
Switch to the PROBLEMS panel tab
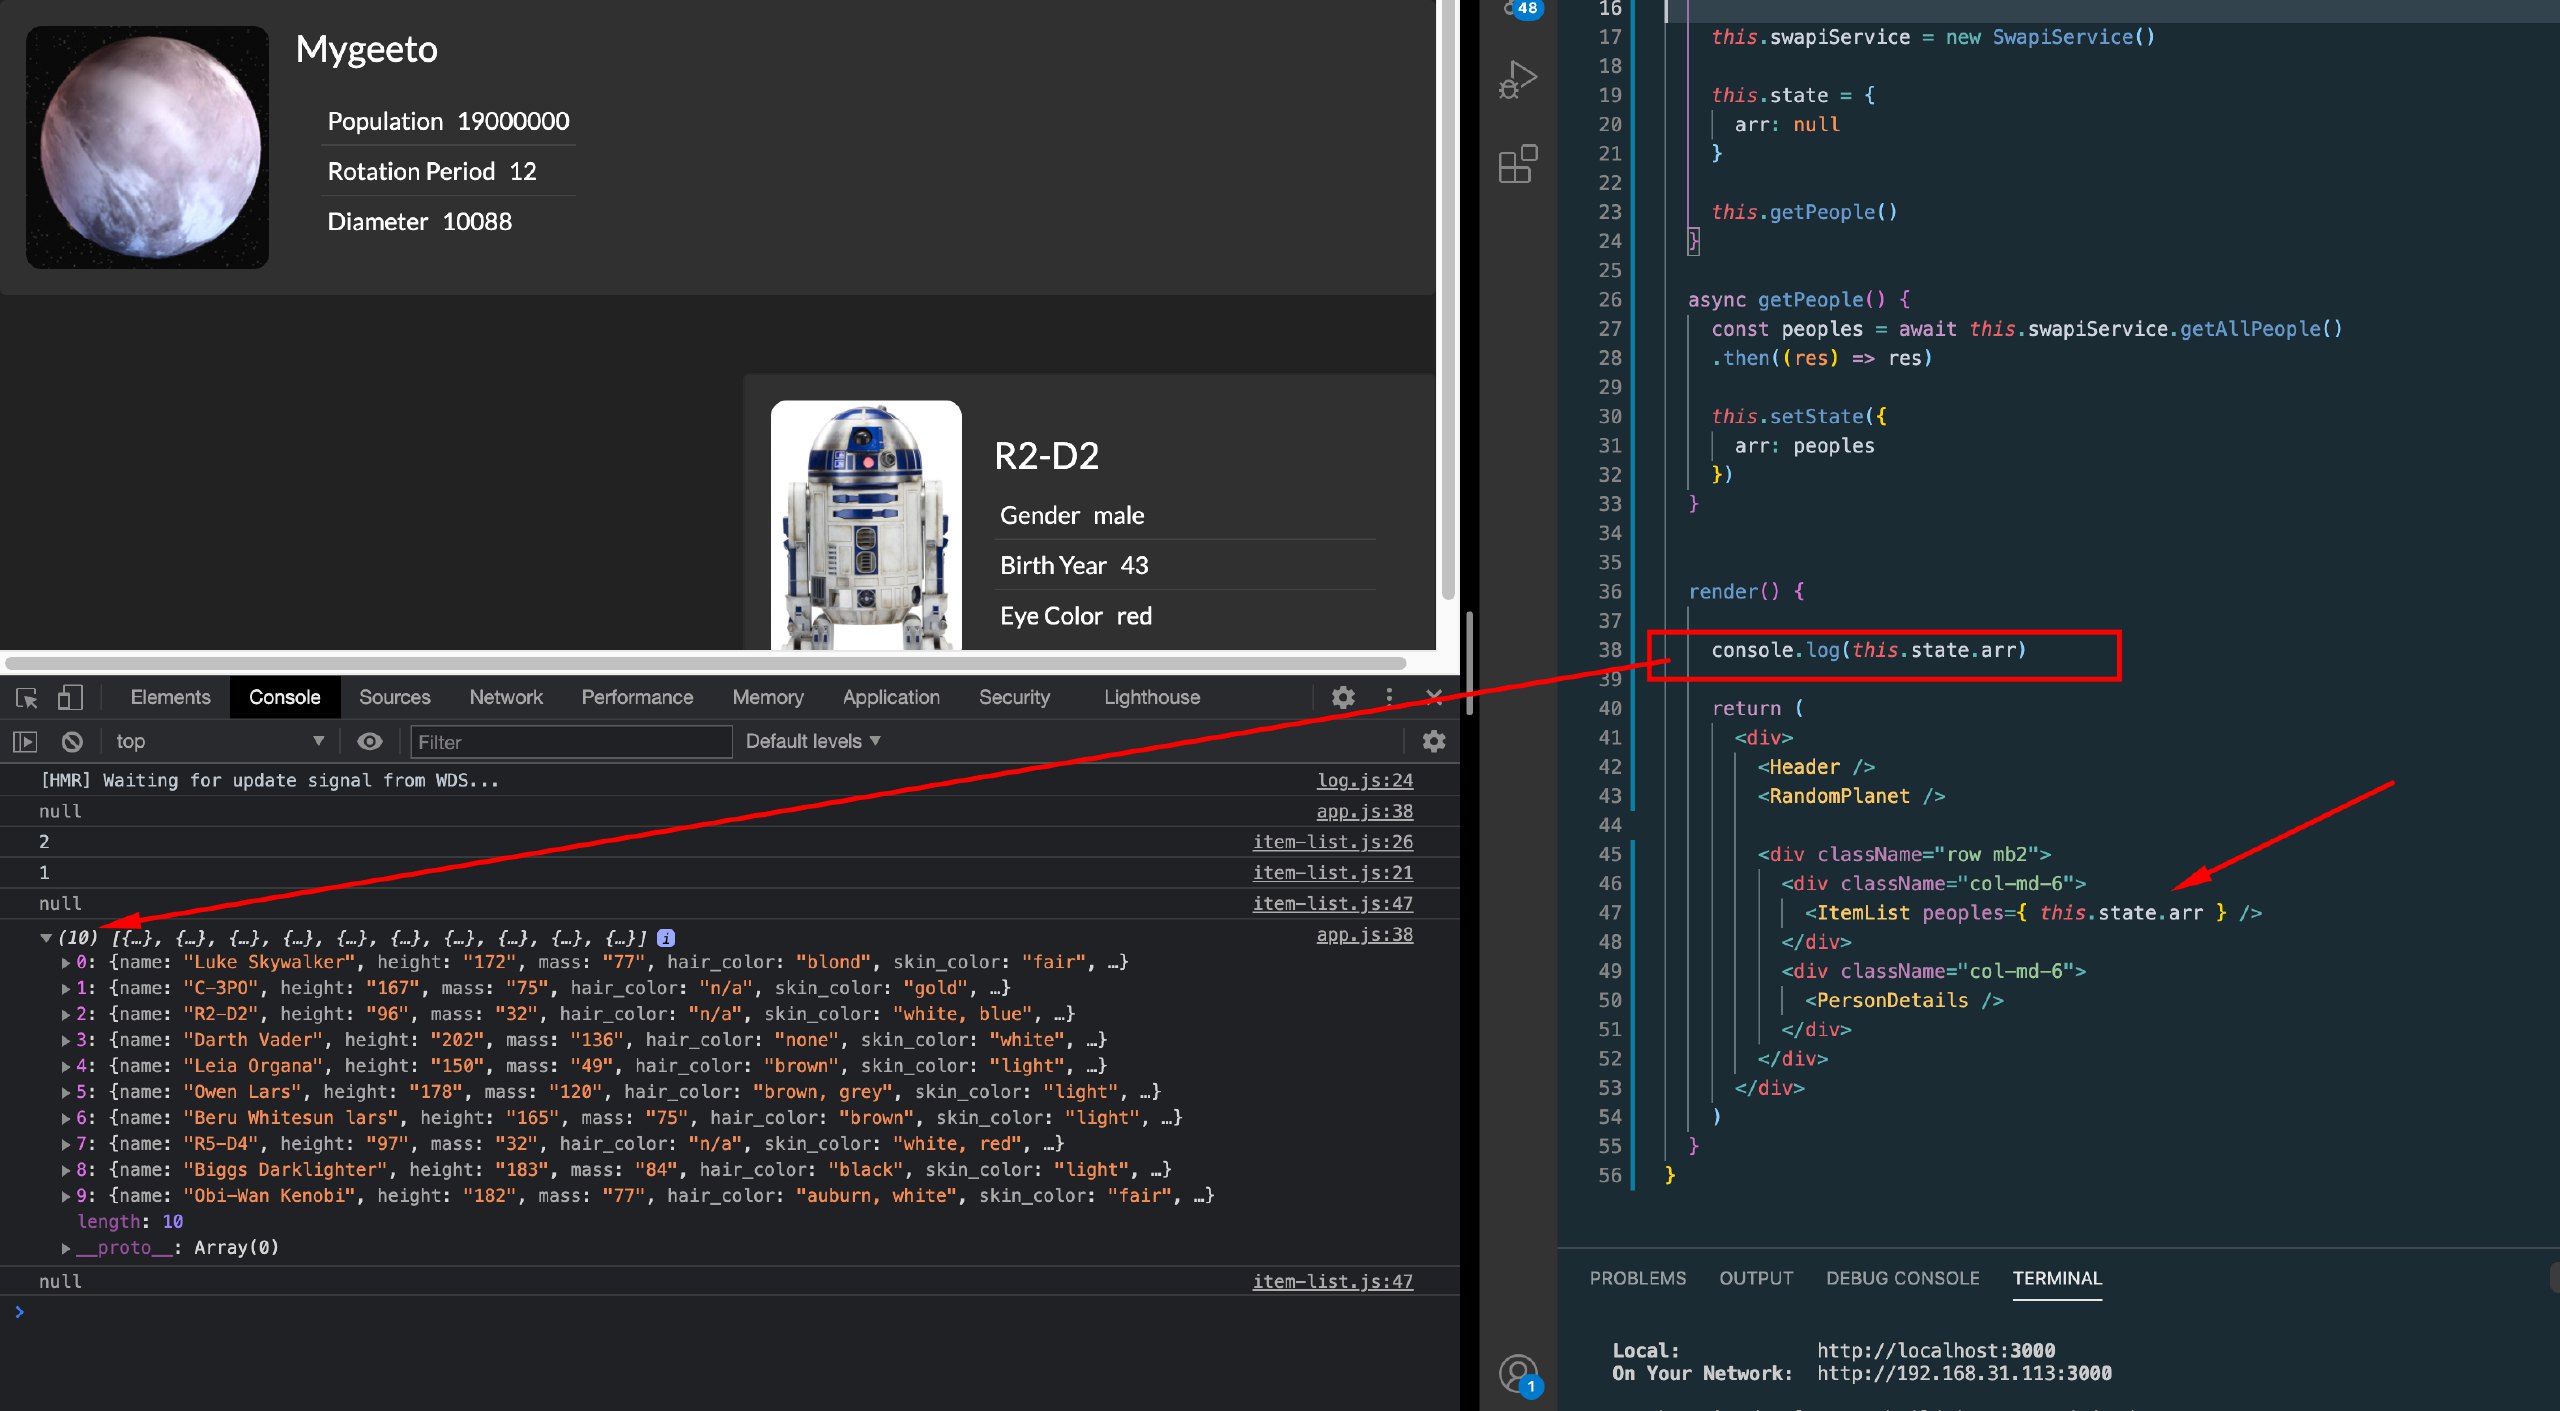click(x=1637, y=1278)
